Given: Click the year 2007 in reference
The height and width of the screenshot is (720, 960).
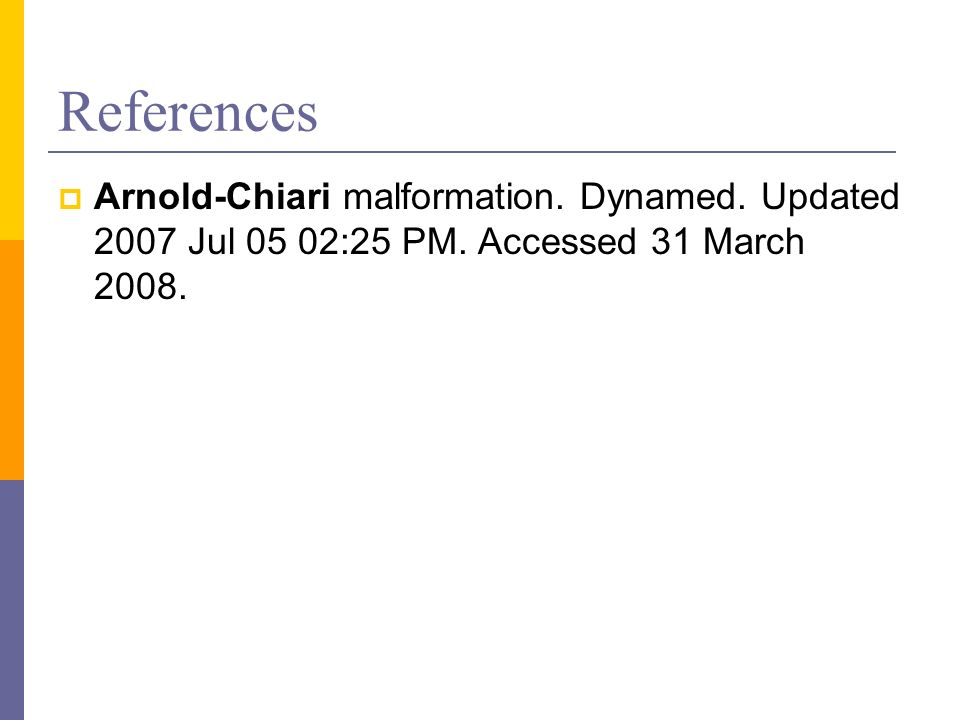Looking at the screenshot, I should pos(135,241).
